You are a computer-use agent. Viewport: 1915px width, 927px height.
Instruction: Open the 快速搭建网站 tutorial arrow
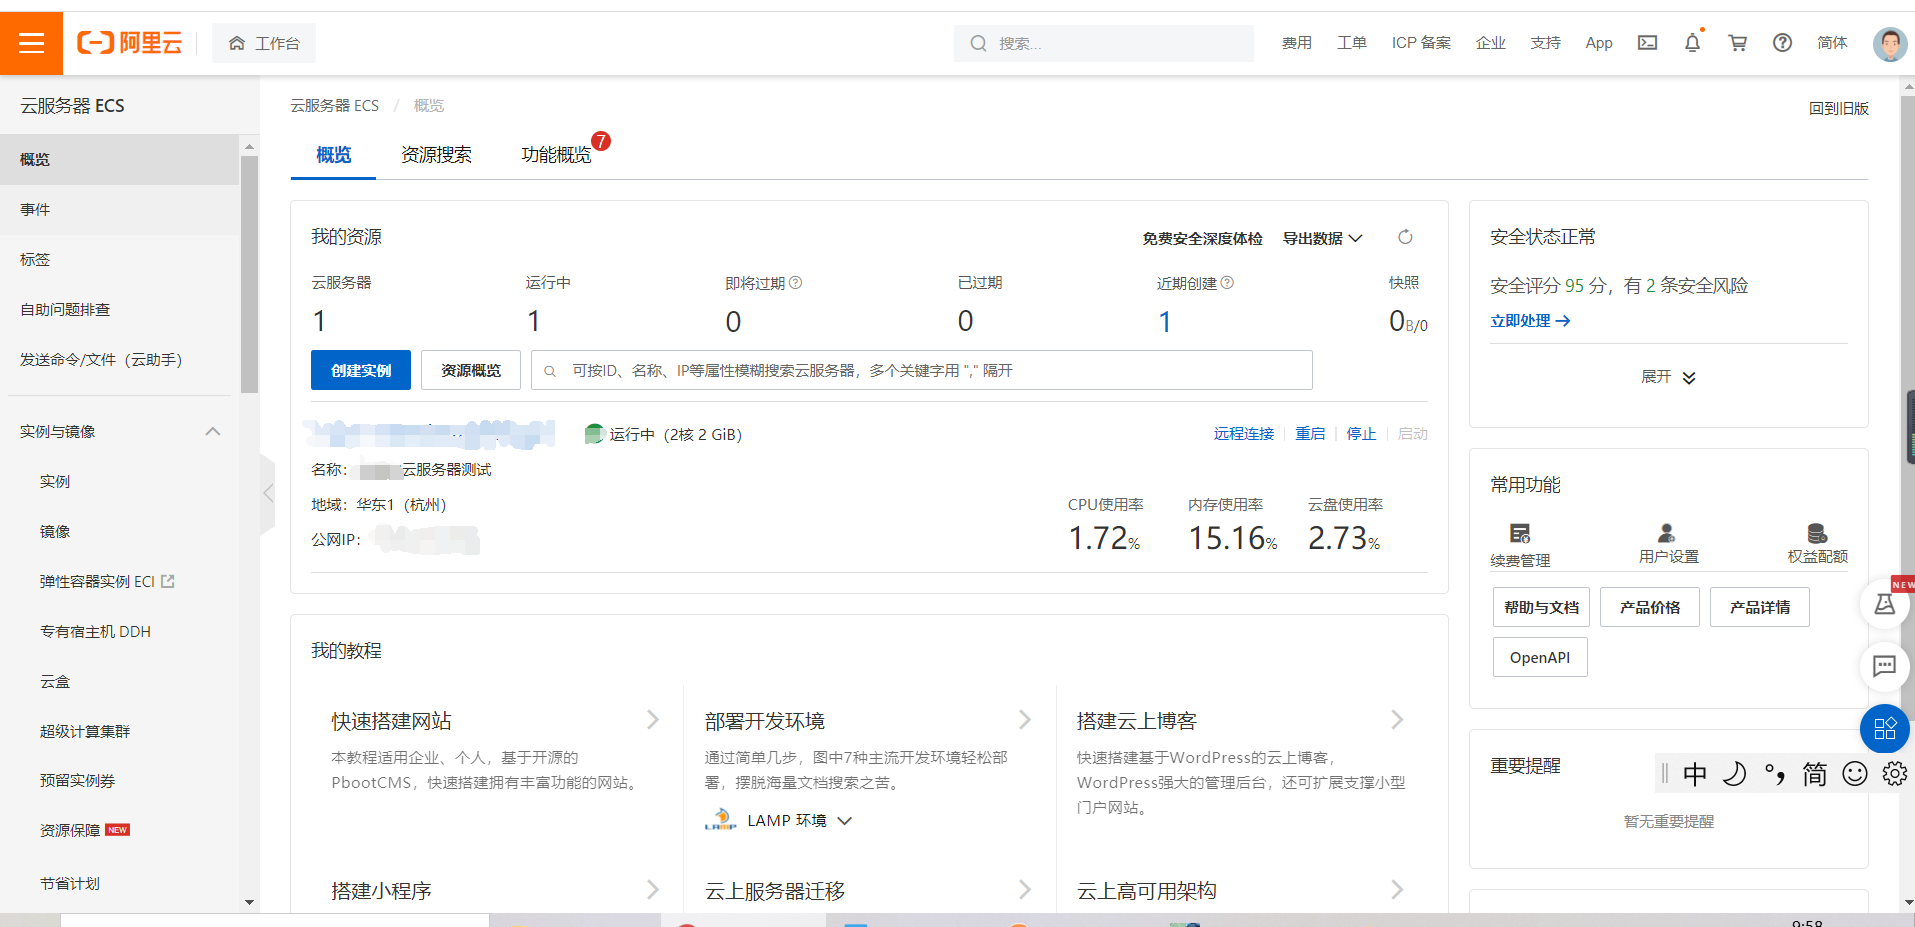pos(653,720)
